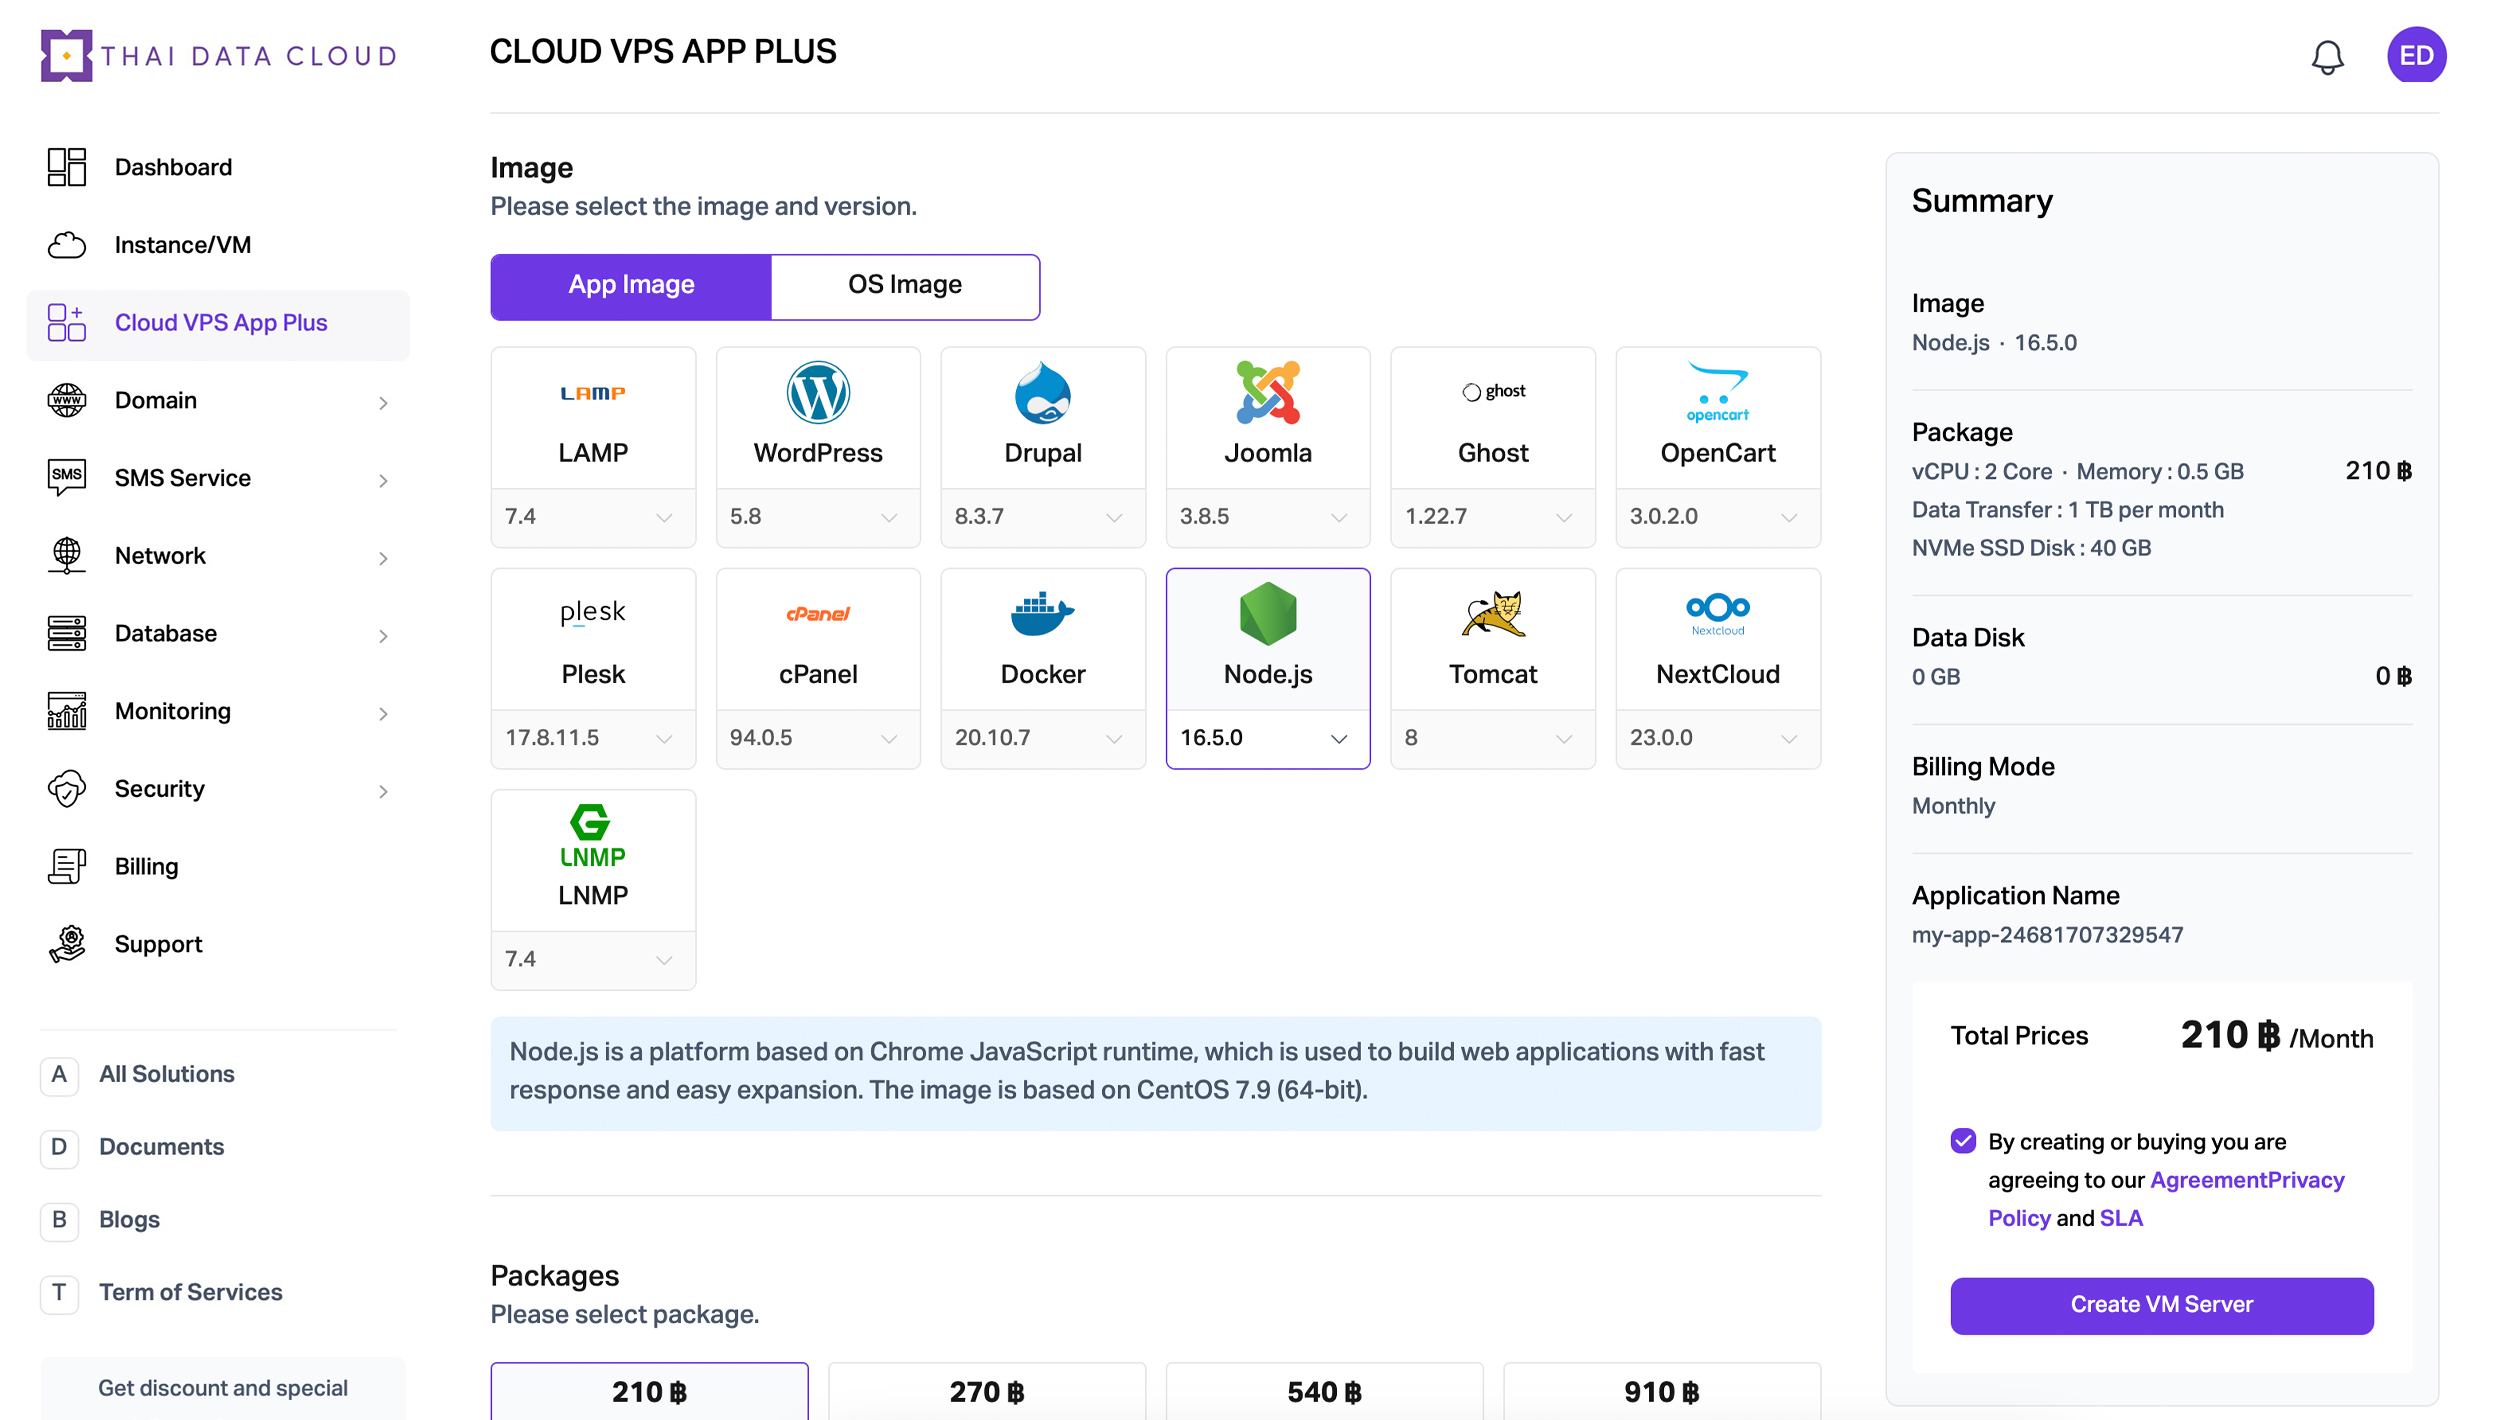This screenshot has width=2500, height=1420.
Task: Open the cPanel 94.0.5 version dropdown
Action: click(818, 738)
